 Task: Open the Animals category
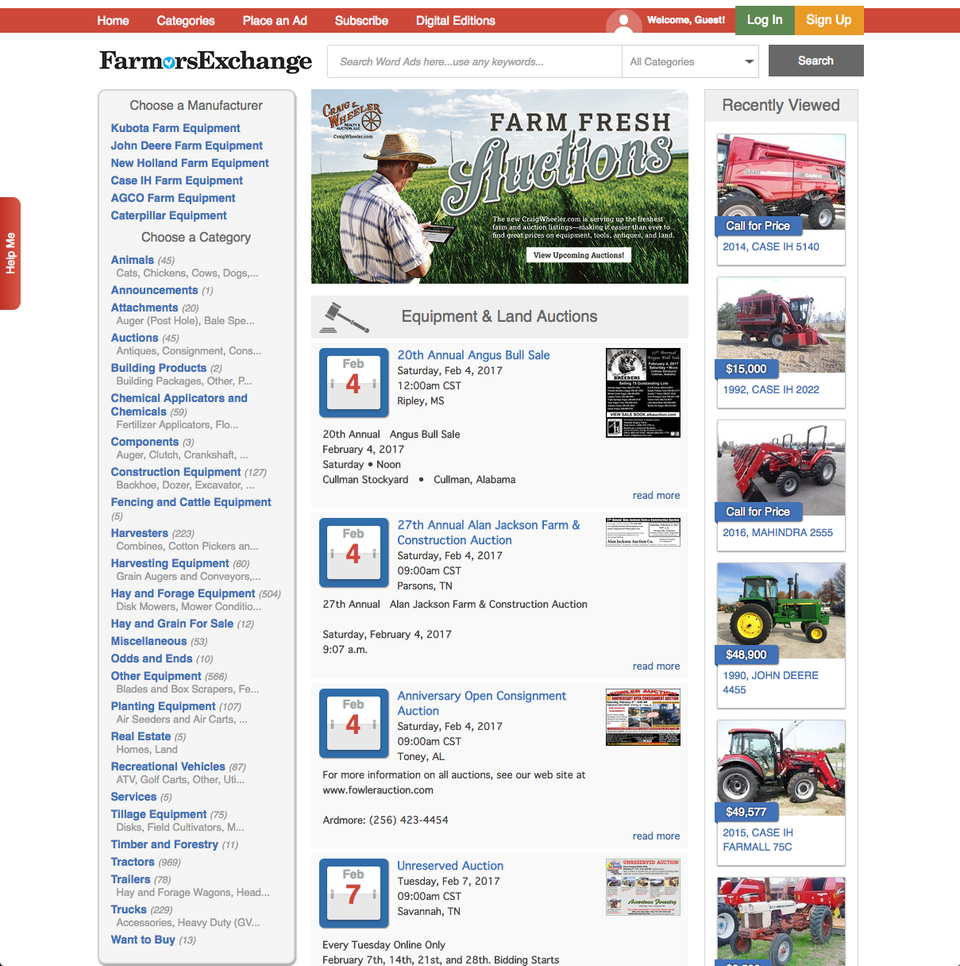(132, 260)
